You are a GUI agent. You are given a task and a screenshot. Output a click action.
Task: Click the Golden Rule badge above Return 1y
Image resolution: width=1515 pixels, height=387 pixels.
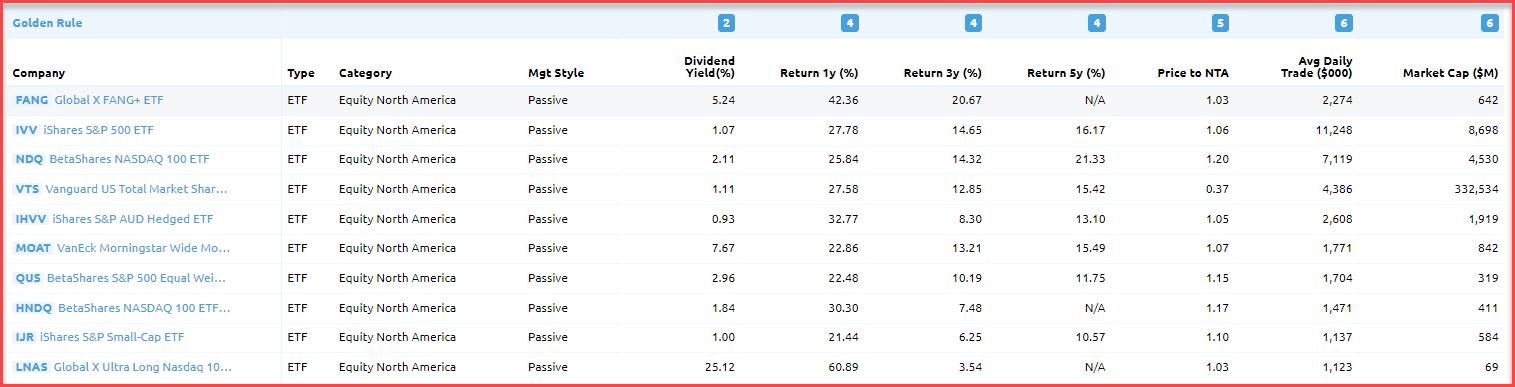[850, 23]
